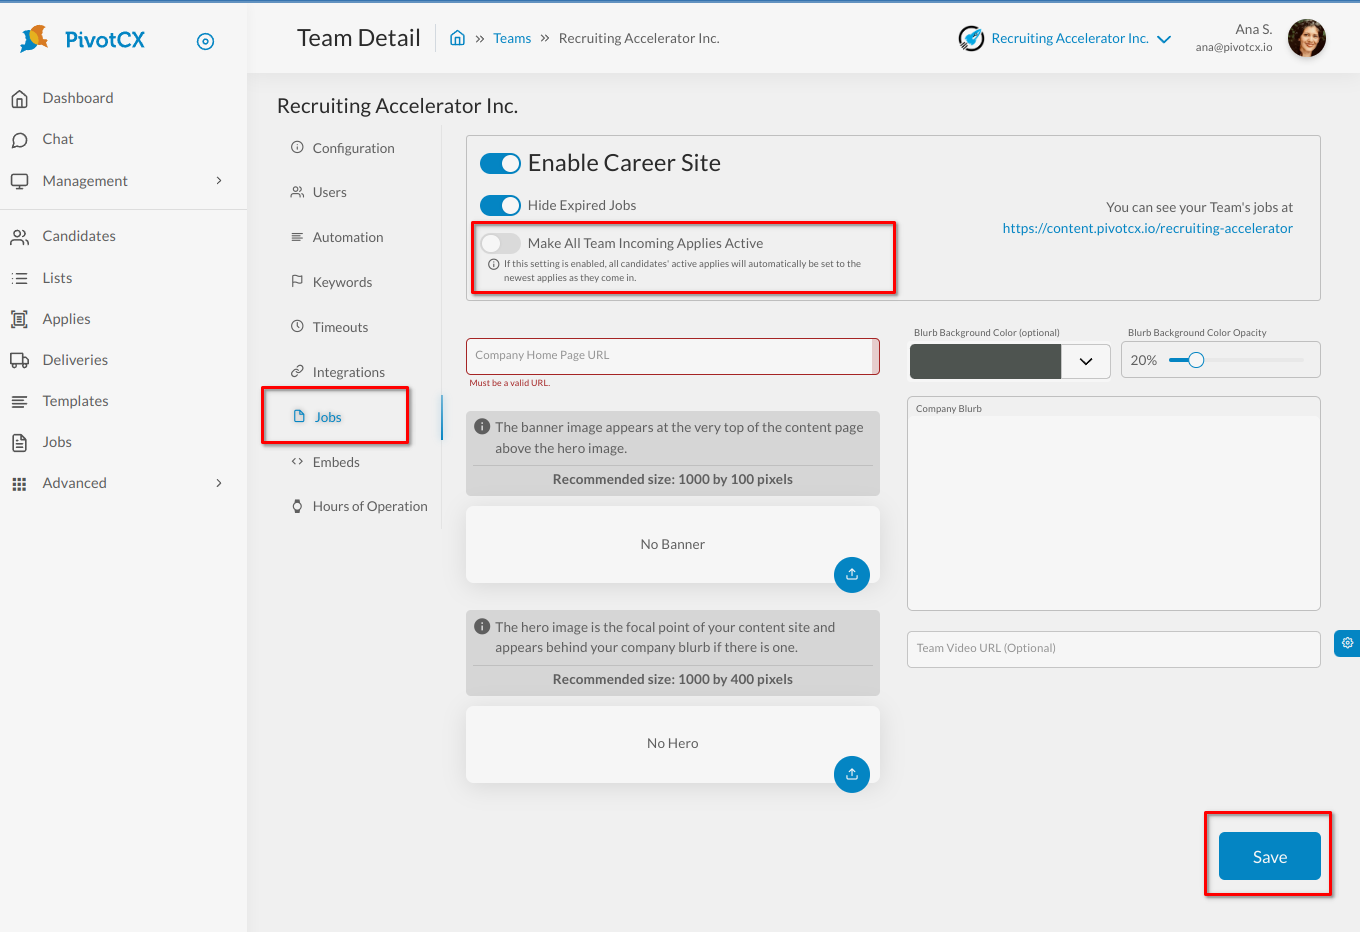Click the 'No Hero' placeholder text
Viewport: 1360px width, 932px height.
673,743
